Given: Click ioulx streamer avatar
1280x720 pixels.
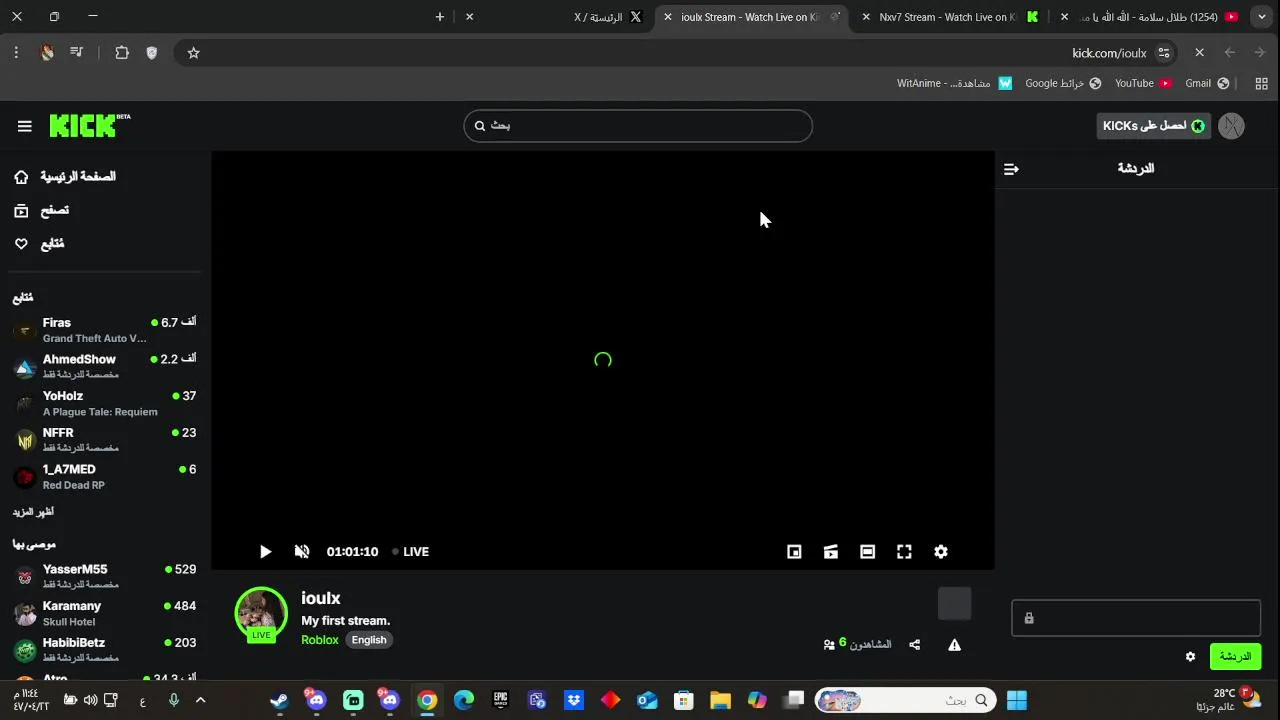Looking at the screenshot, I should click(261, 613).
